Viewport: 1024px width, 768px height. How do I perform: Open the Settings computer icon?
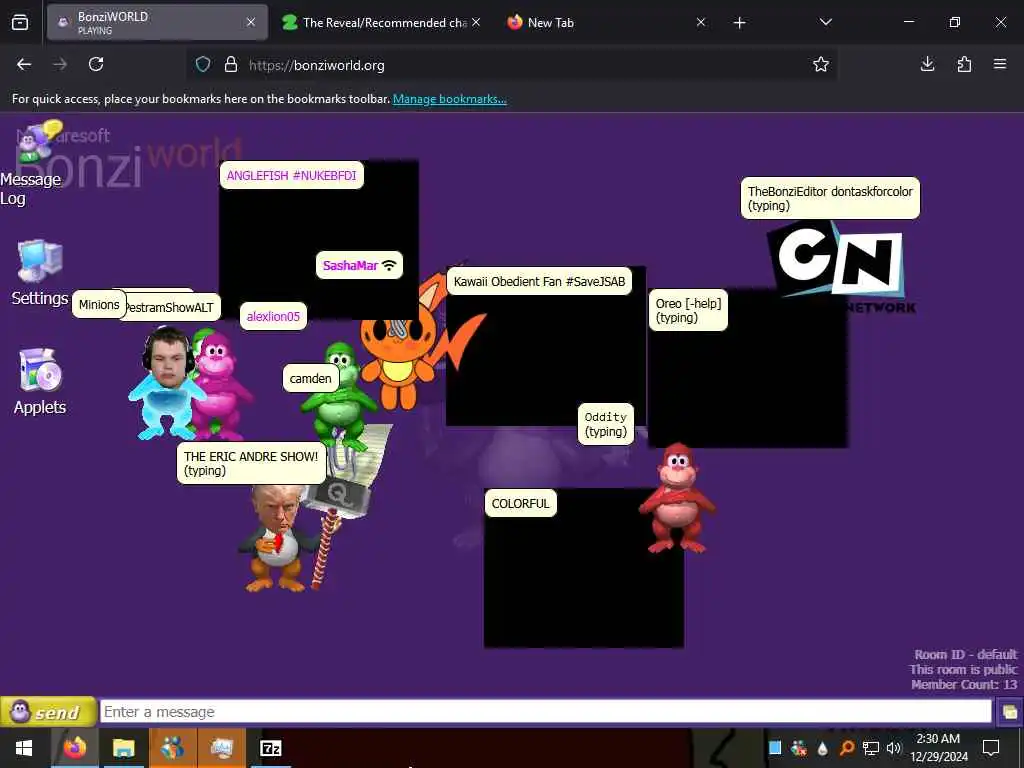tap(40, 261)
